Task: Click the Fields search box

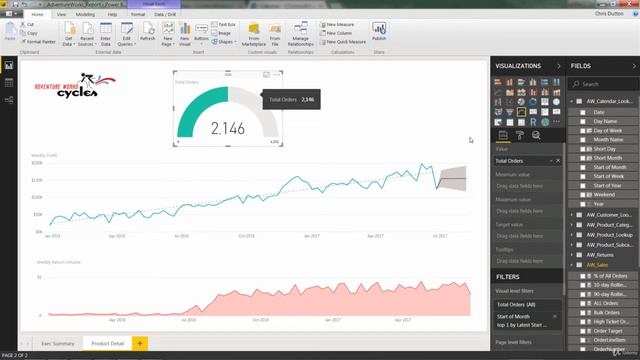Action: coord(603,84)
